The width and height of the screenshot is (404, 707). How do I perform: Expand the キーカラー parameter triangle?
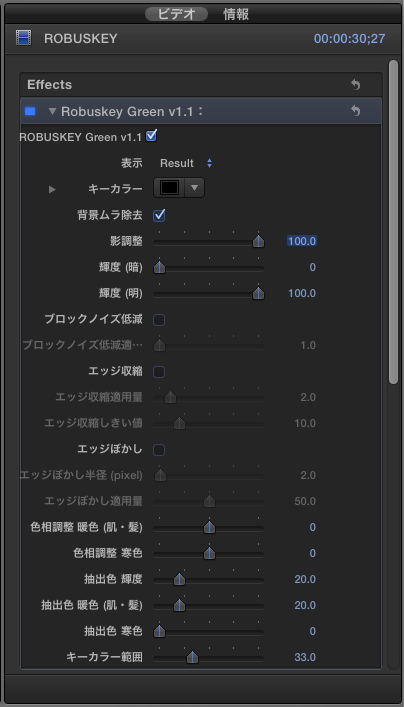[52, 189]
